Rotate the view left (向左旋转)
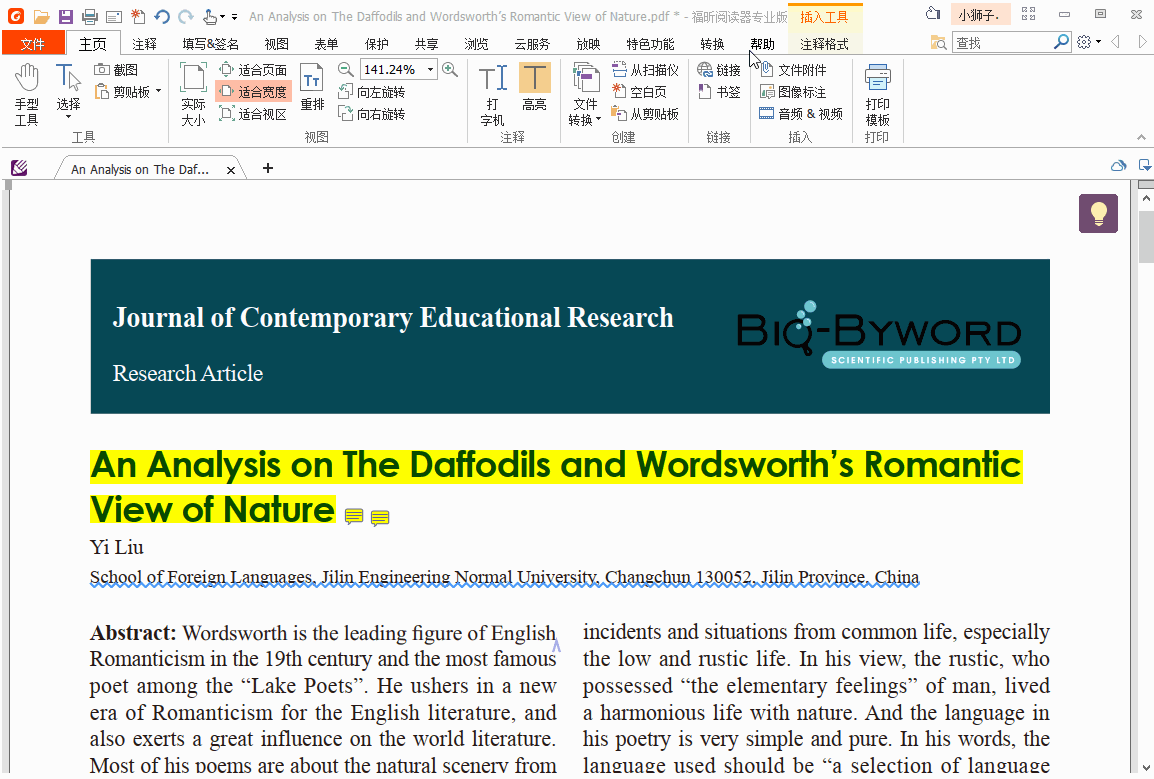 tap(371, 92)
